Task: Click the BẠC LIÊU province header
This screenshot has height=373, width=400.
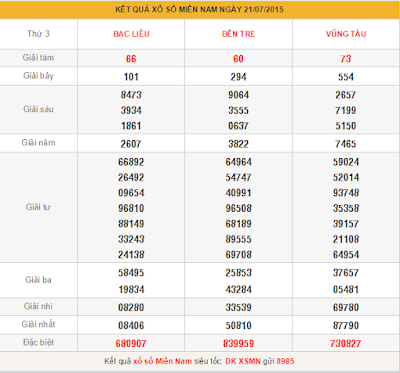Action: (131, 34)
